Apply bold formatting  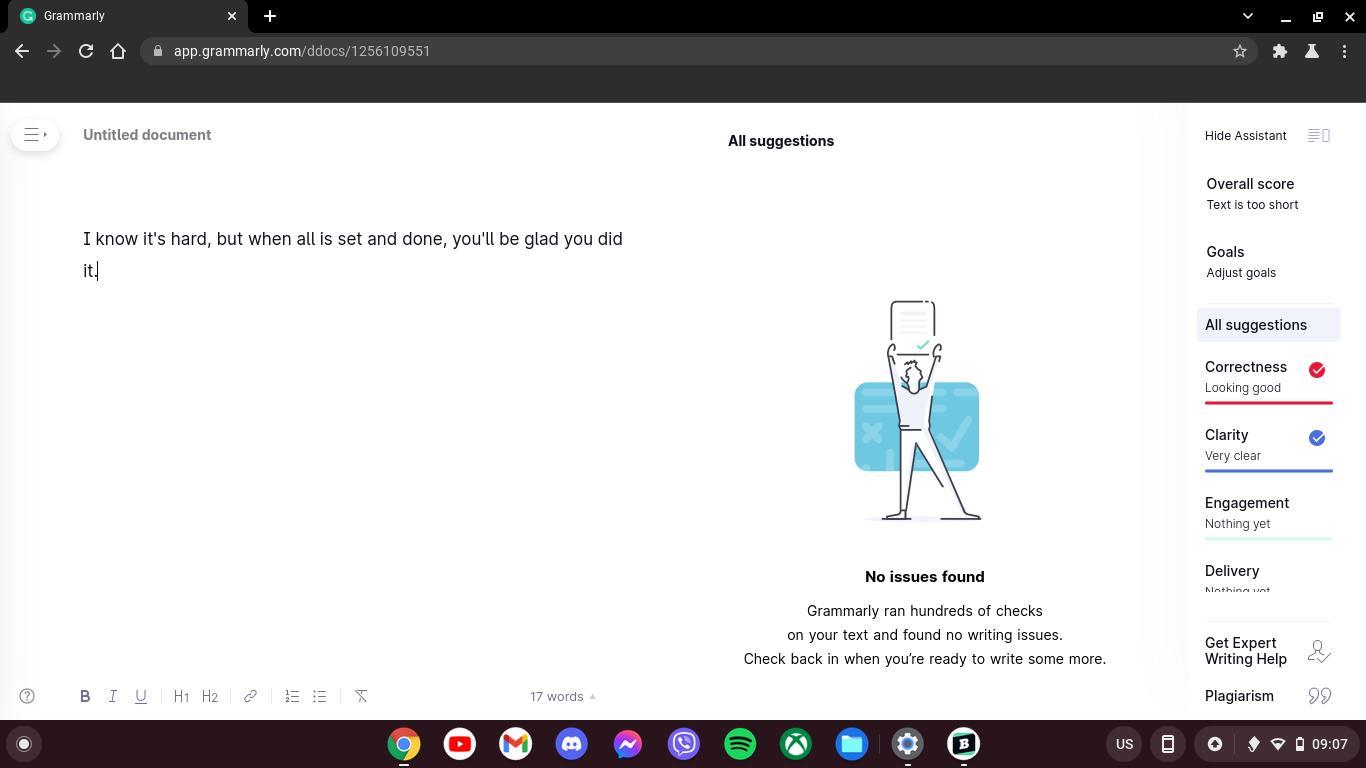point(85,696)
